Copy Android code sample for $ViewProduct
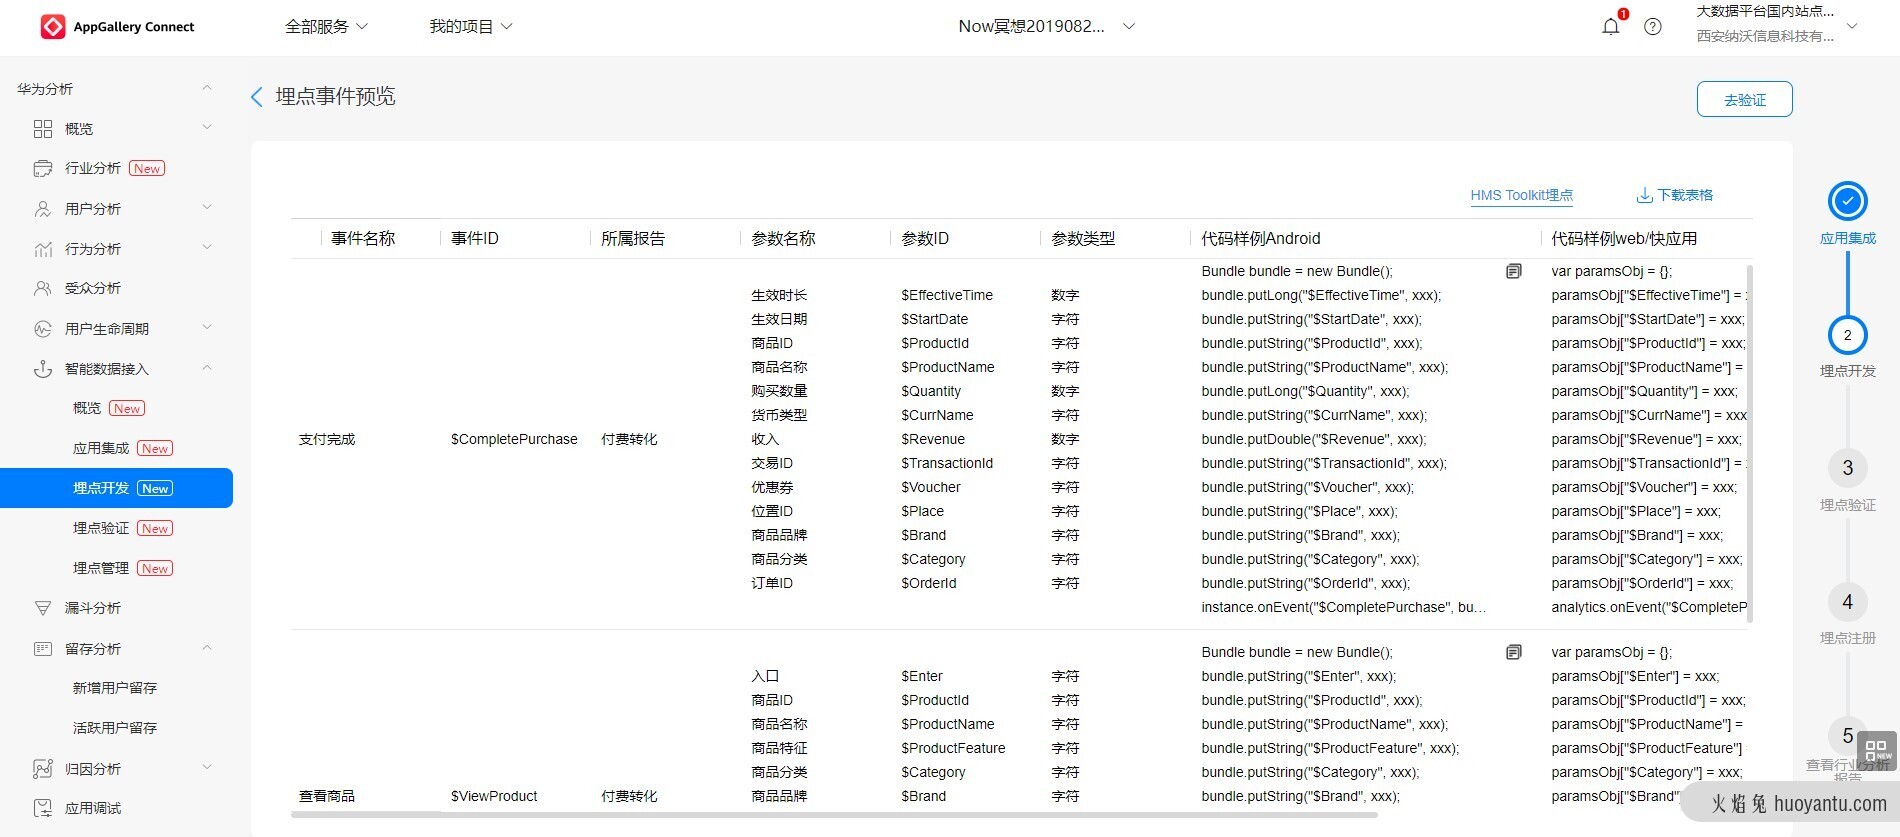This screenshot has height=837, width=1900. click(x=1514, y=652)
